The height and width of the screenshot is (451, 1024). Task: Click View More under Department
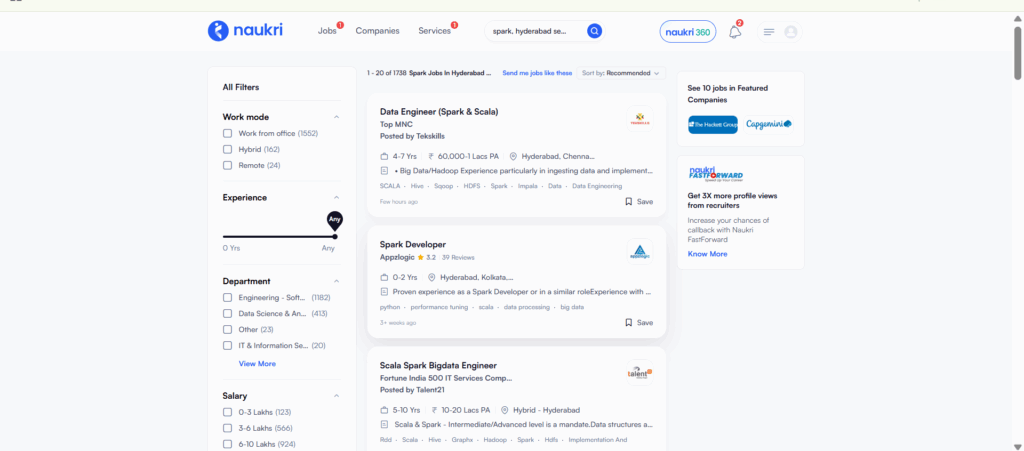(x=257, y=364)
